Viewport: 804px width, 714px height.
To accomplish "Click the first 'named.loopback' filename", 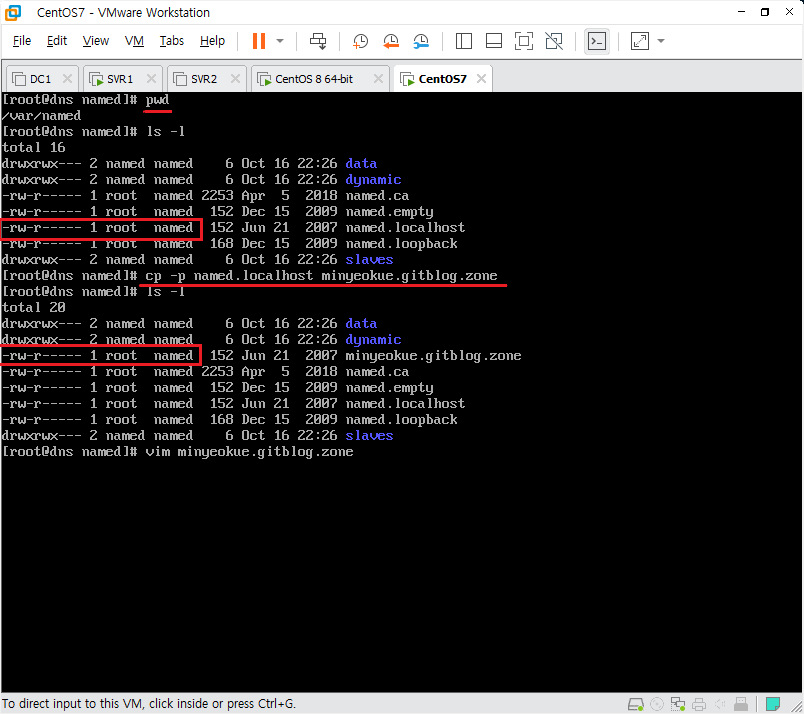I will click(x=401, y=244).
